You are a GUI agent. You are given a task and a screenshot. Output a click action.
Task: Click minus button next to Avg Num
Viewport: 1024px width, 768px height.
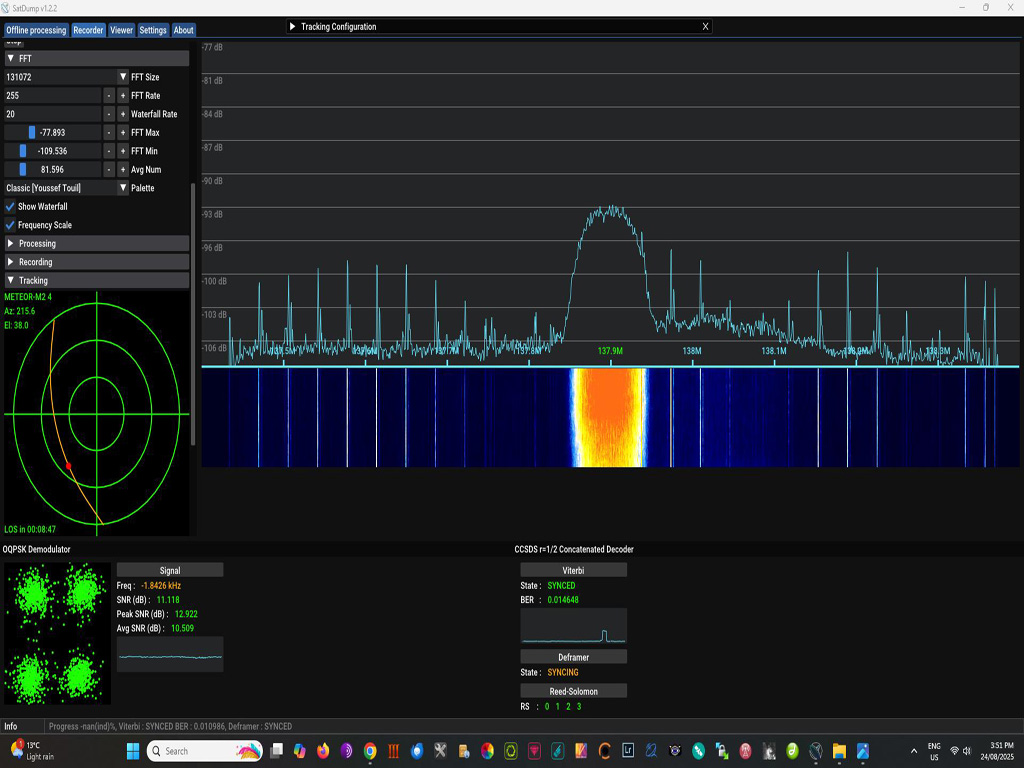coord(109,170)
